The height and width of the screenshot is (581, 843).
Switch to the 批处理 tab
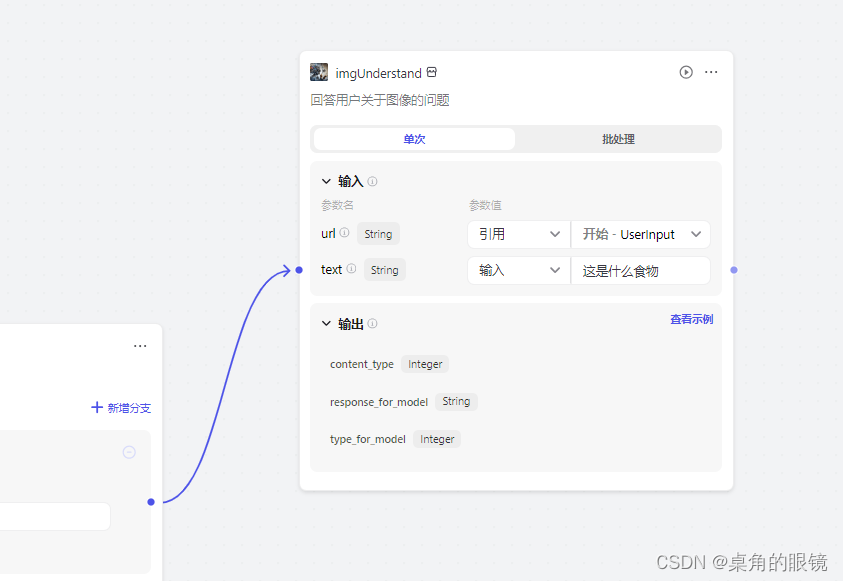[618, 139]
